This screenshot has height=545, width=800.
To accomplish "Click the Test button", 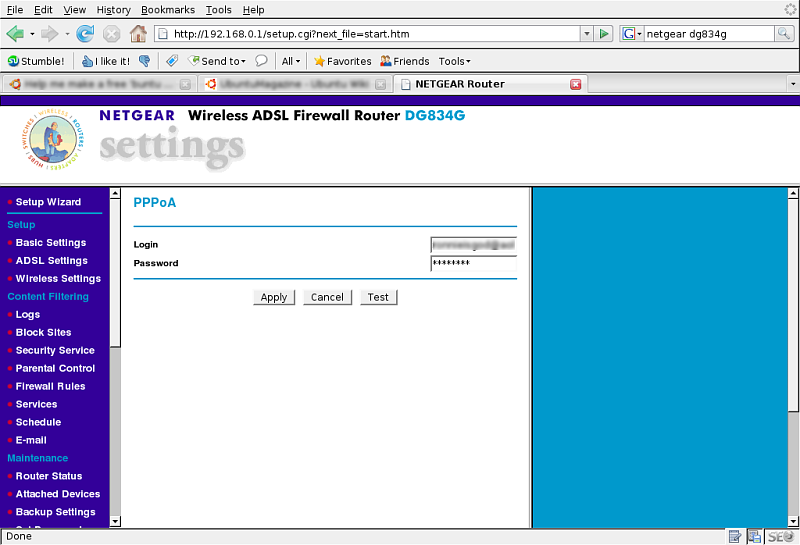I will 379,298.
